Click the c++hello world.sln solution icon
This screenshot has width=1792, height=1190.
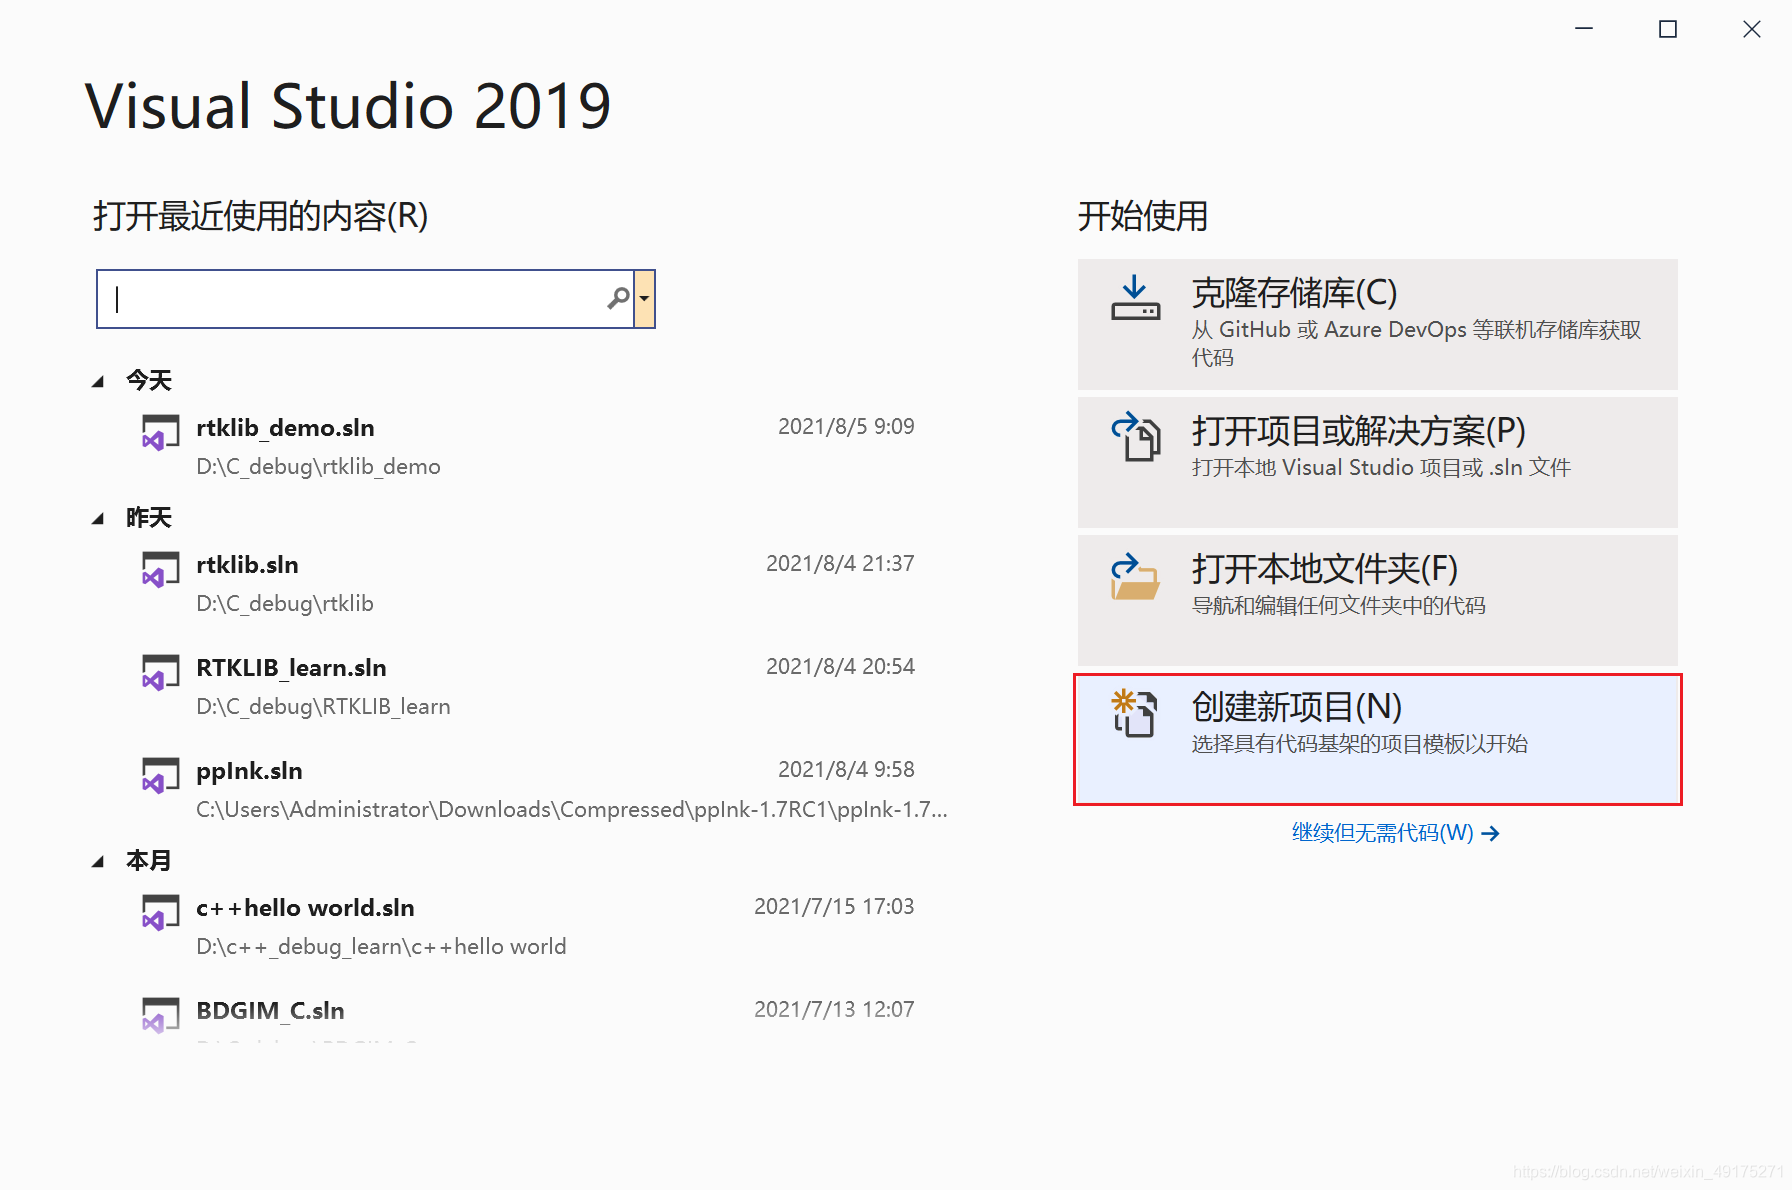160,912
